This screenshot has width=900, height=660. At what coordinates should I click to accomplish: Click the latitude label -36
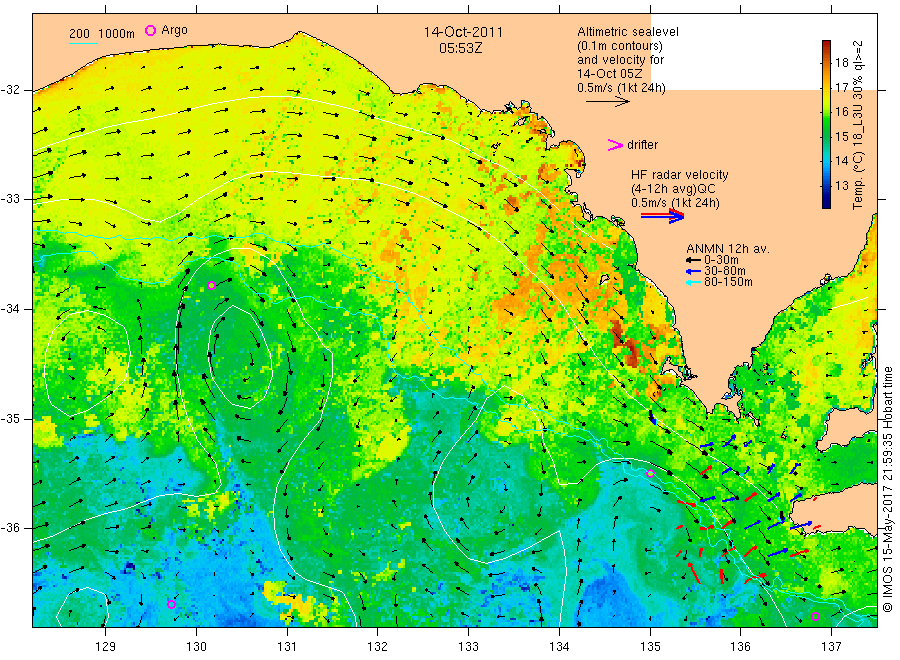click(11, 528)
